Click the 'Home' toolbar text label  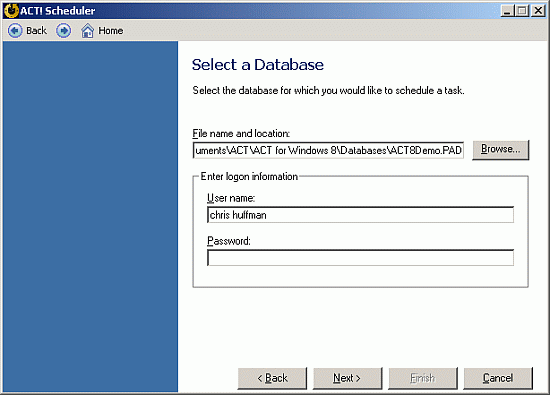[x=110, y=31]
